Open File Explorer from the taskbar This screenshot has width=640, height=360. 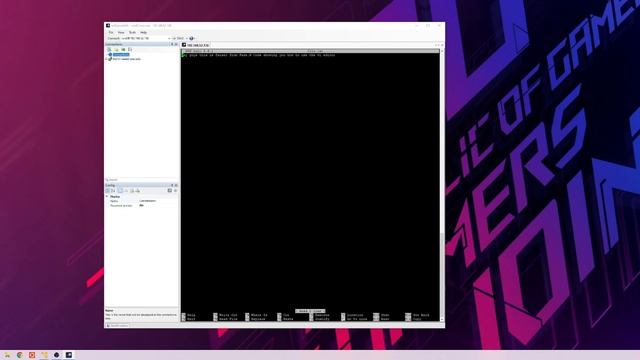[7, 355]
